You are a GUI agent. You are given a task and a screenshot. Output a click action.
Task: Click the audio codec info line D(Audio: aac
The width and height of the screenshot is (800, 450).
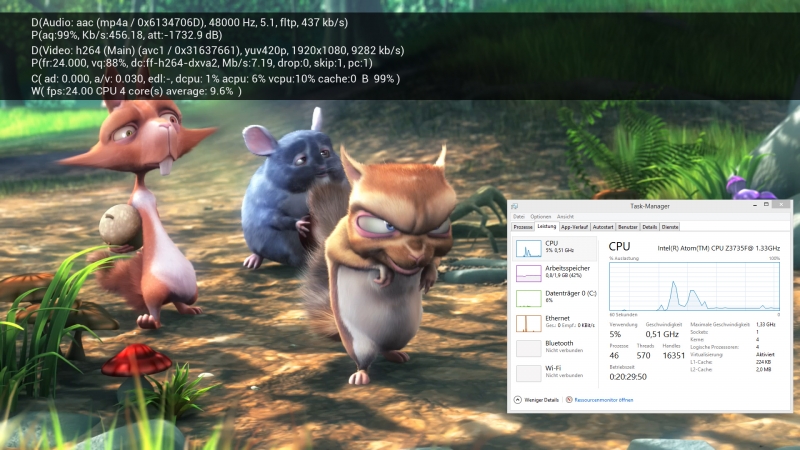click(x=189, y=22)
